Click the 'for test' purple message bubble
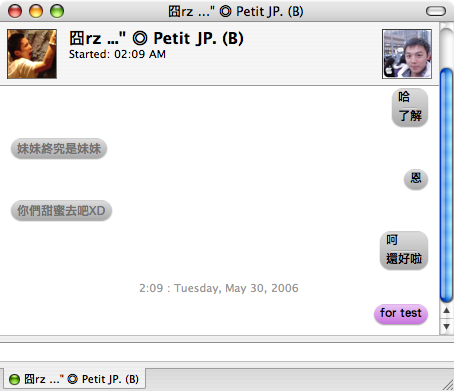 [x=401, y=314]
